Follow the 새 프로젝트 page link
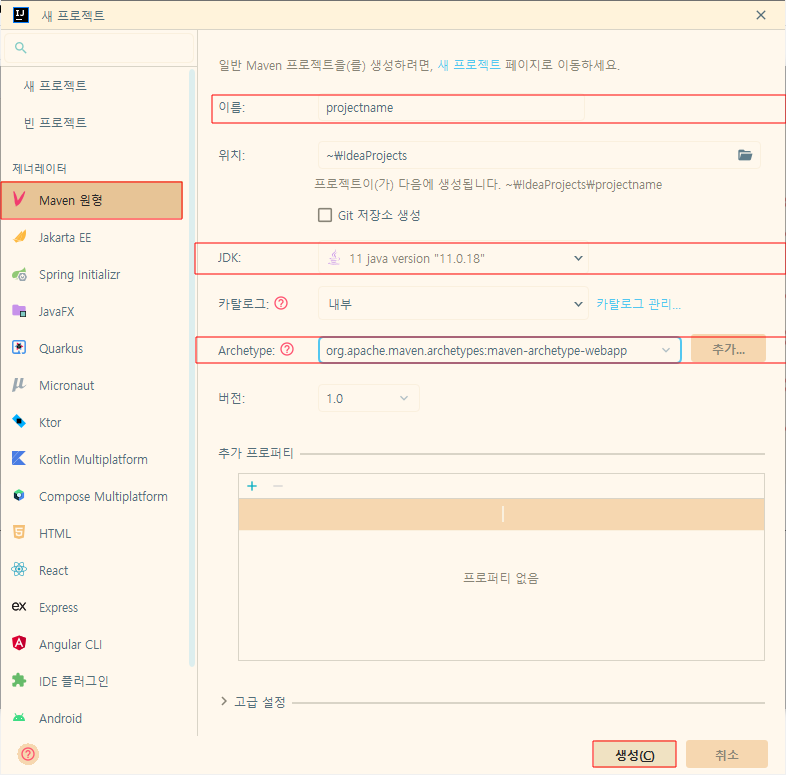786x775 pixels. tap(469, 65)
